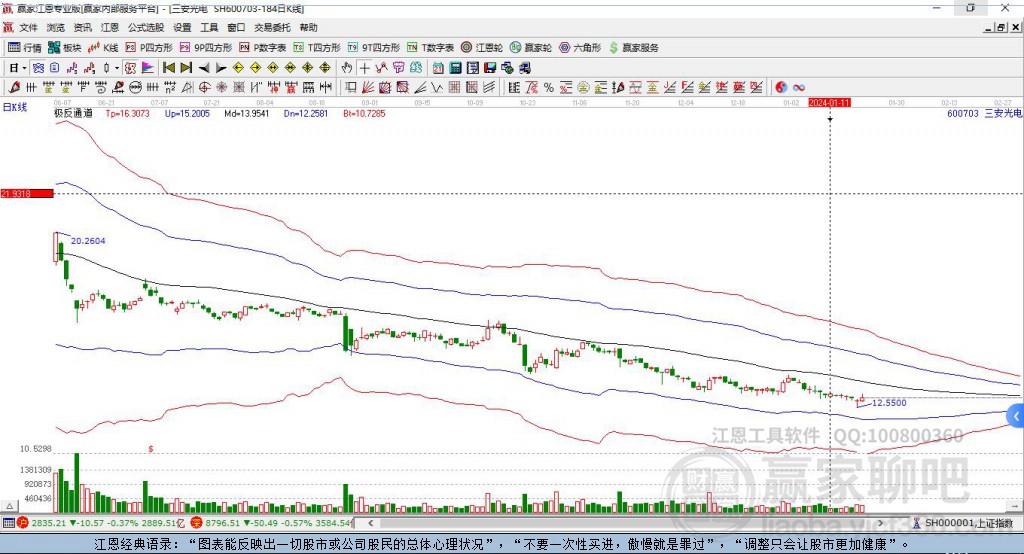Open the T数字表 tool
The width and height of the screenshot is (1024, 554).
(430, 48)
